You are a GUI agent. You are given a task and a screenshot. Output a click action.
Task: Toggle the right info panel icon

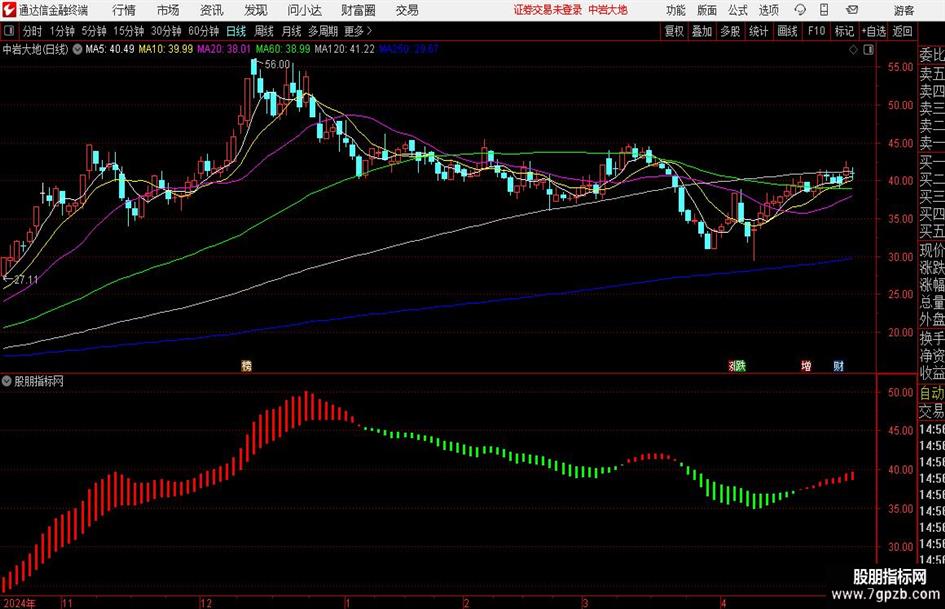point(868,50)
